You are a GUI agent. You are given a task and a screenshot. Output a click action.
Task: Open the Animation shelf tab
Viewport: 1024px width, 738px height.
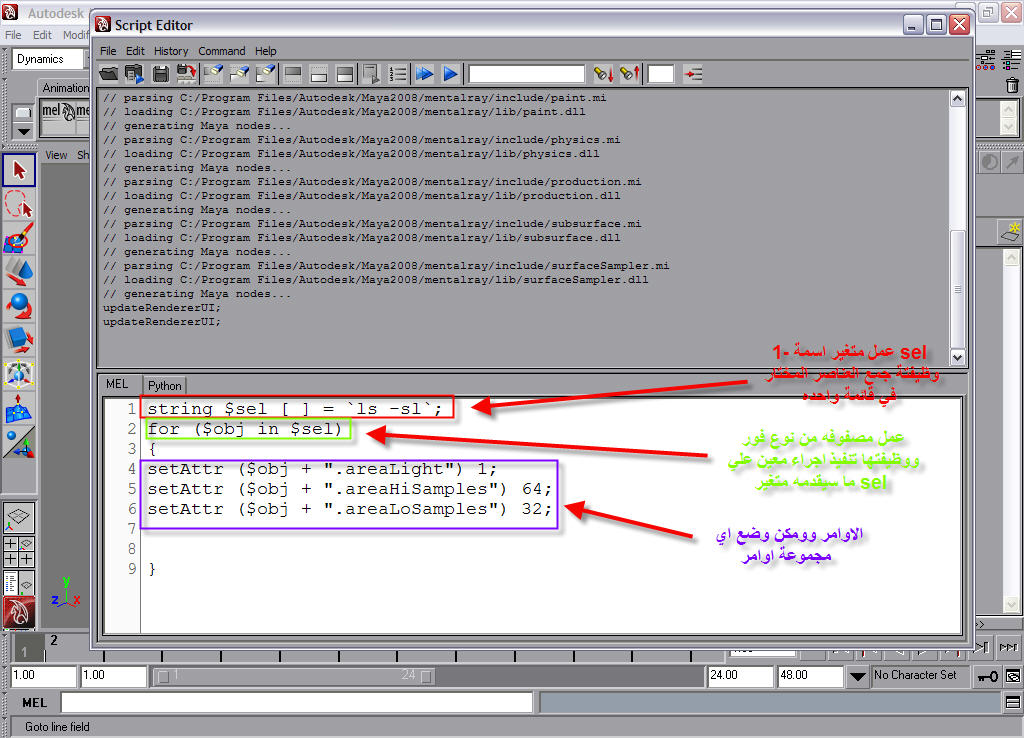pos(65,88)
